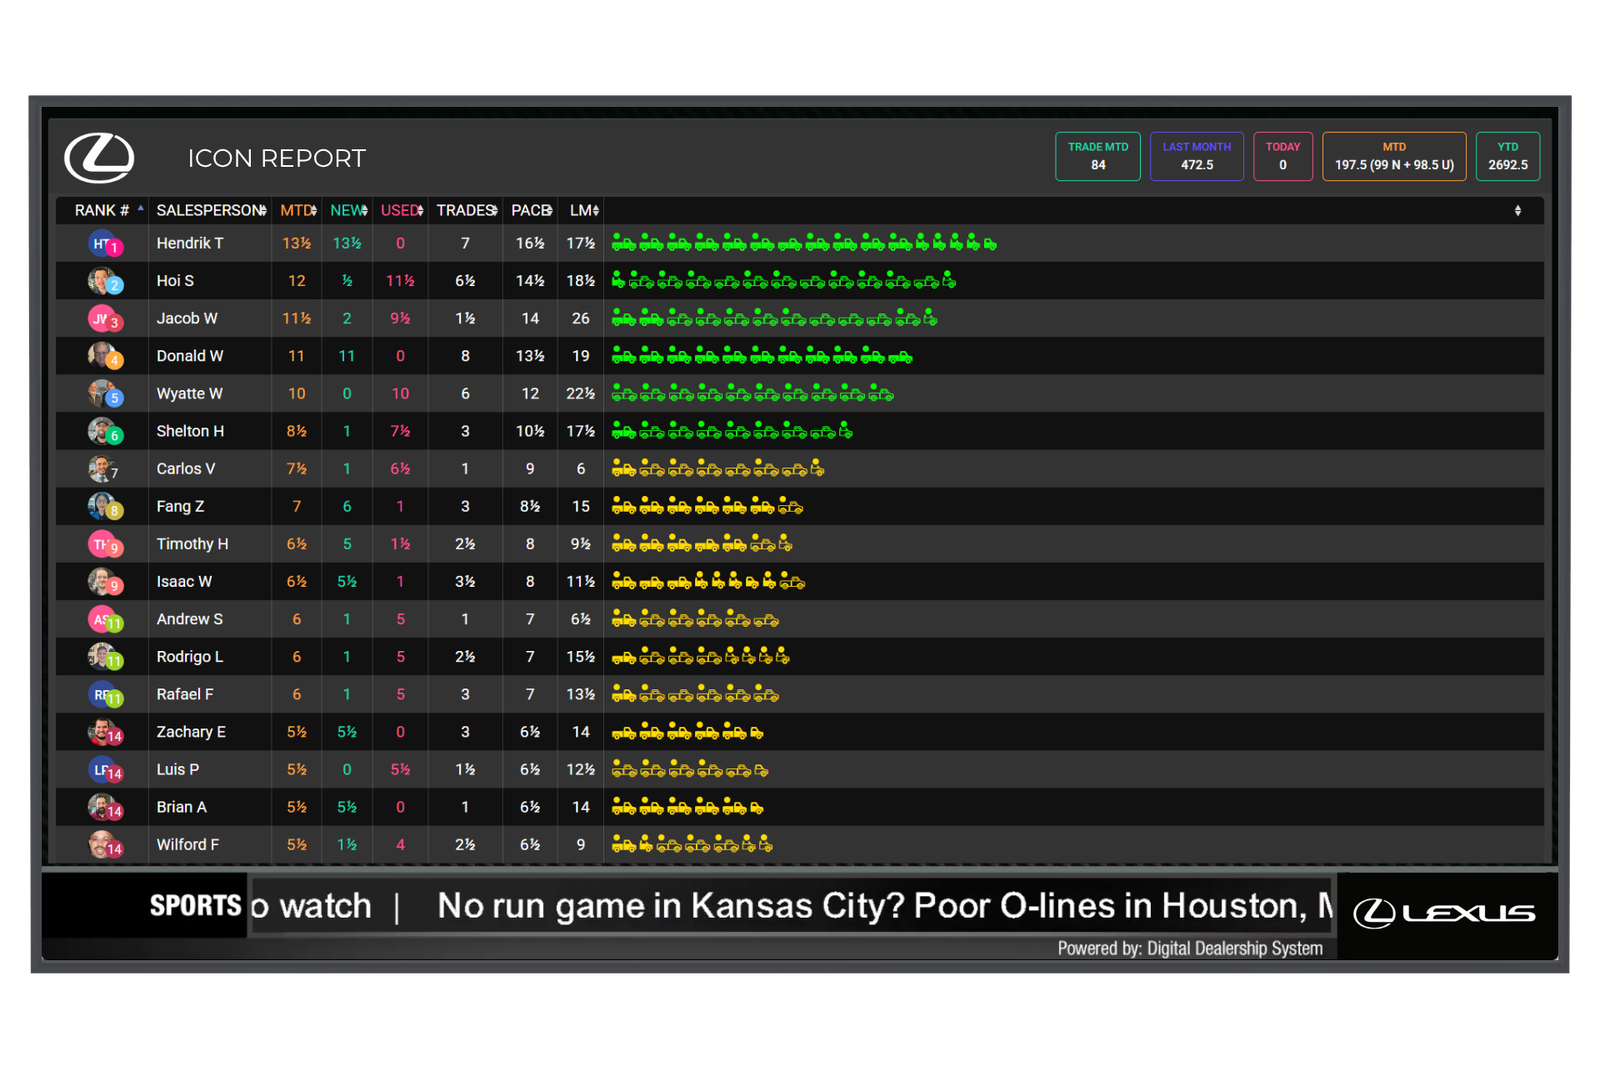Open Wyatte W's avatar photo
The image size is (1600, 1067).
click(x=104, y=394)
